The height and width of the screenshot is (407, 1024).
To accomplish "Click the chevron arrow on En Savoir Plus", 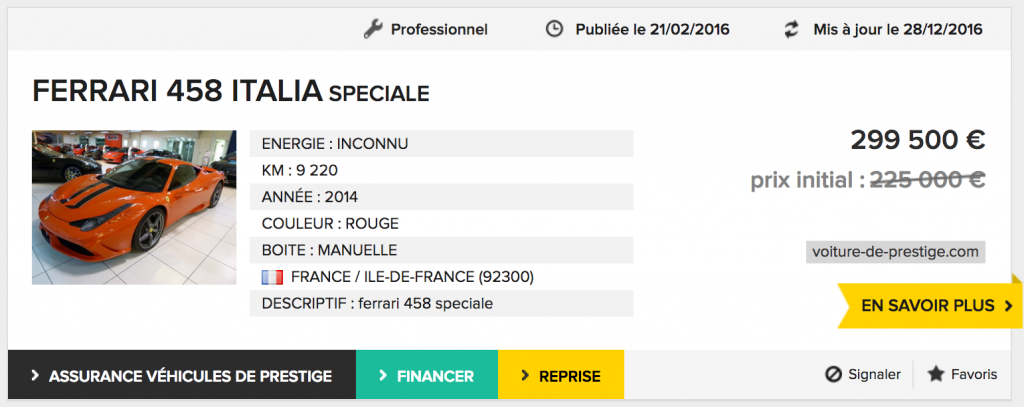I will click(1008, 306).
